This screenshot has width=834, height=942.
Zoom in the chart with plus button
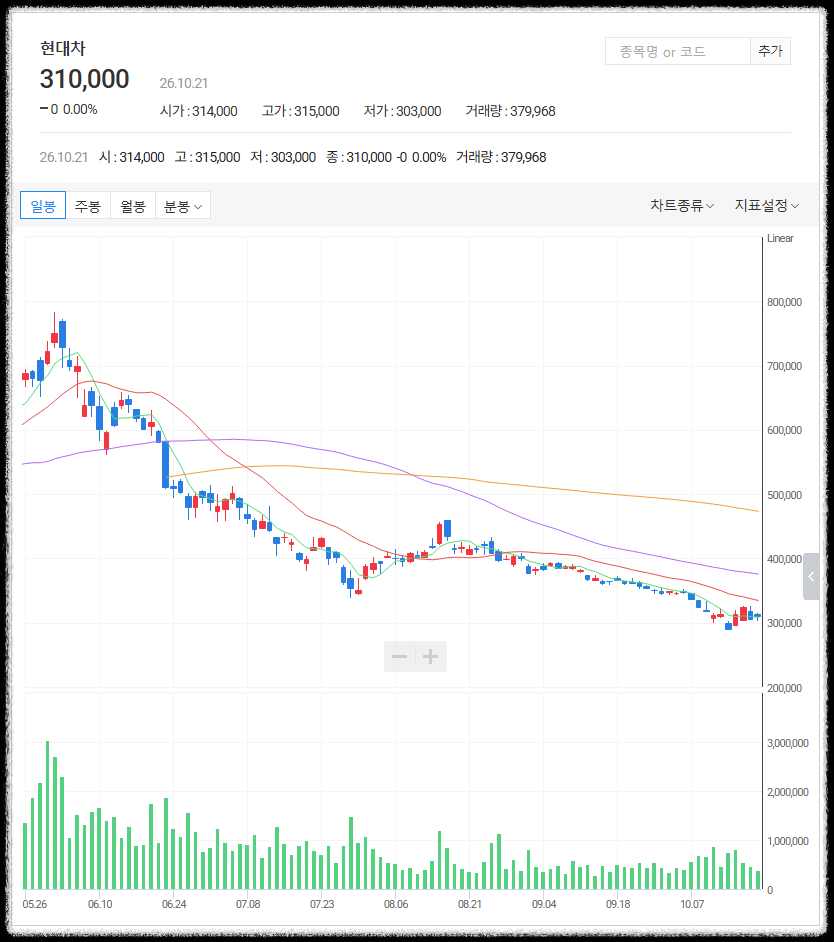pyautogui.click(x=431, y=656)
